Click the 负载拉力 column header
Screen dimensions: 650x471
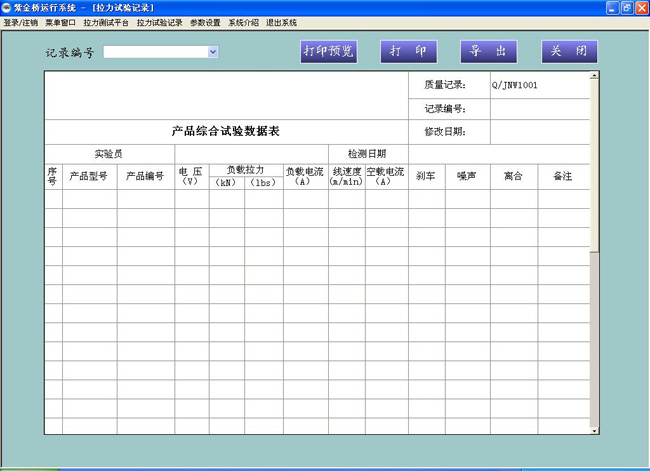click(246, 170)
